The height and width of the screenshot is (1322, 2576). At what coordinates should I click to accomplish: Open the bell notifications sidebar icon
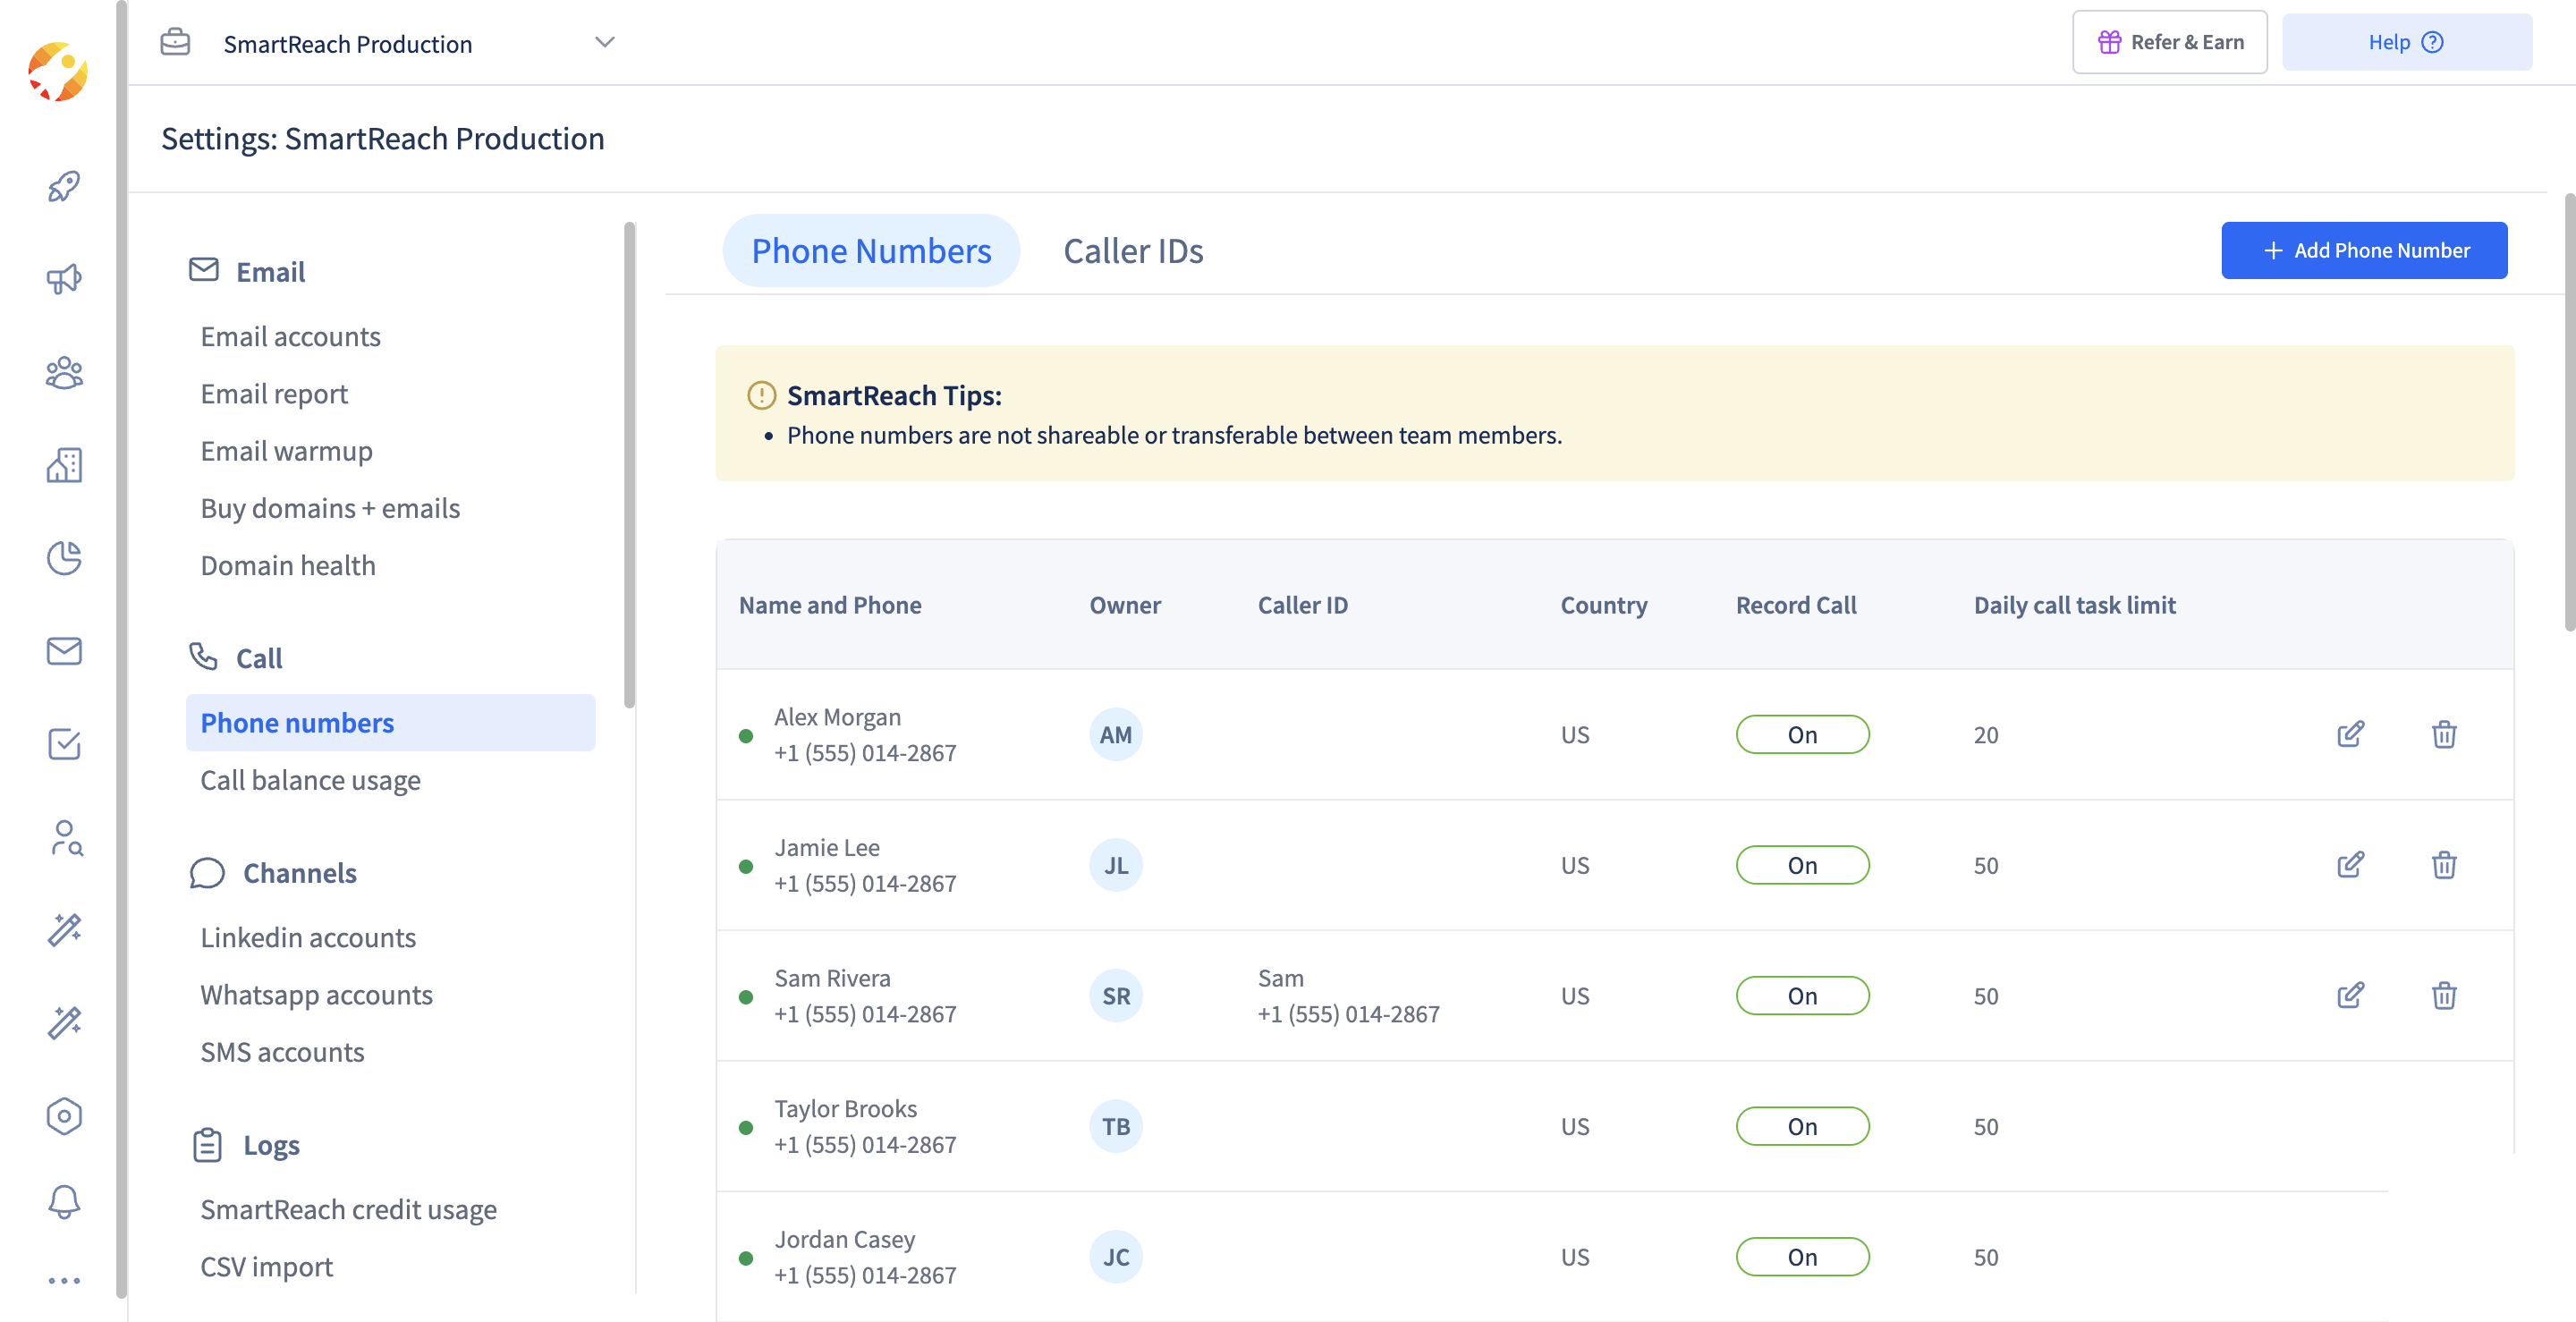(x=64, y=1201)
